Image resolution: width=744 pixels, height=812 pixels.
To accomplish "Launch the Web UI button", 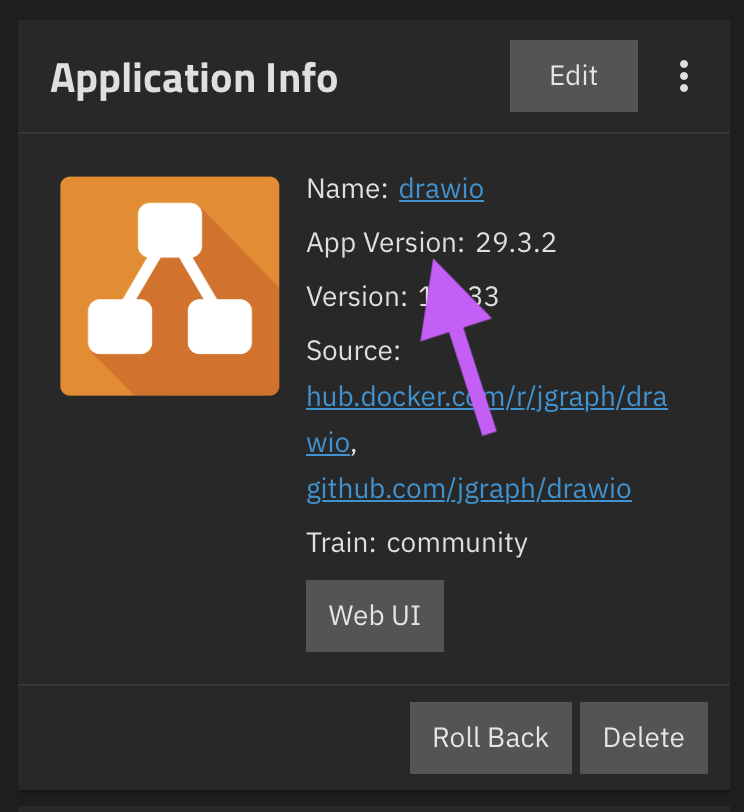I will (374, 614).
